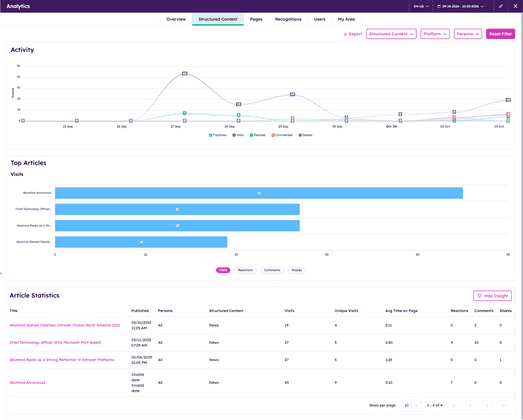523x420 pixels.
Task: Expand the Platform filter dropdown
Action: point(435,34)
